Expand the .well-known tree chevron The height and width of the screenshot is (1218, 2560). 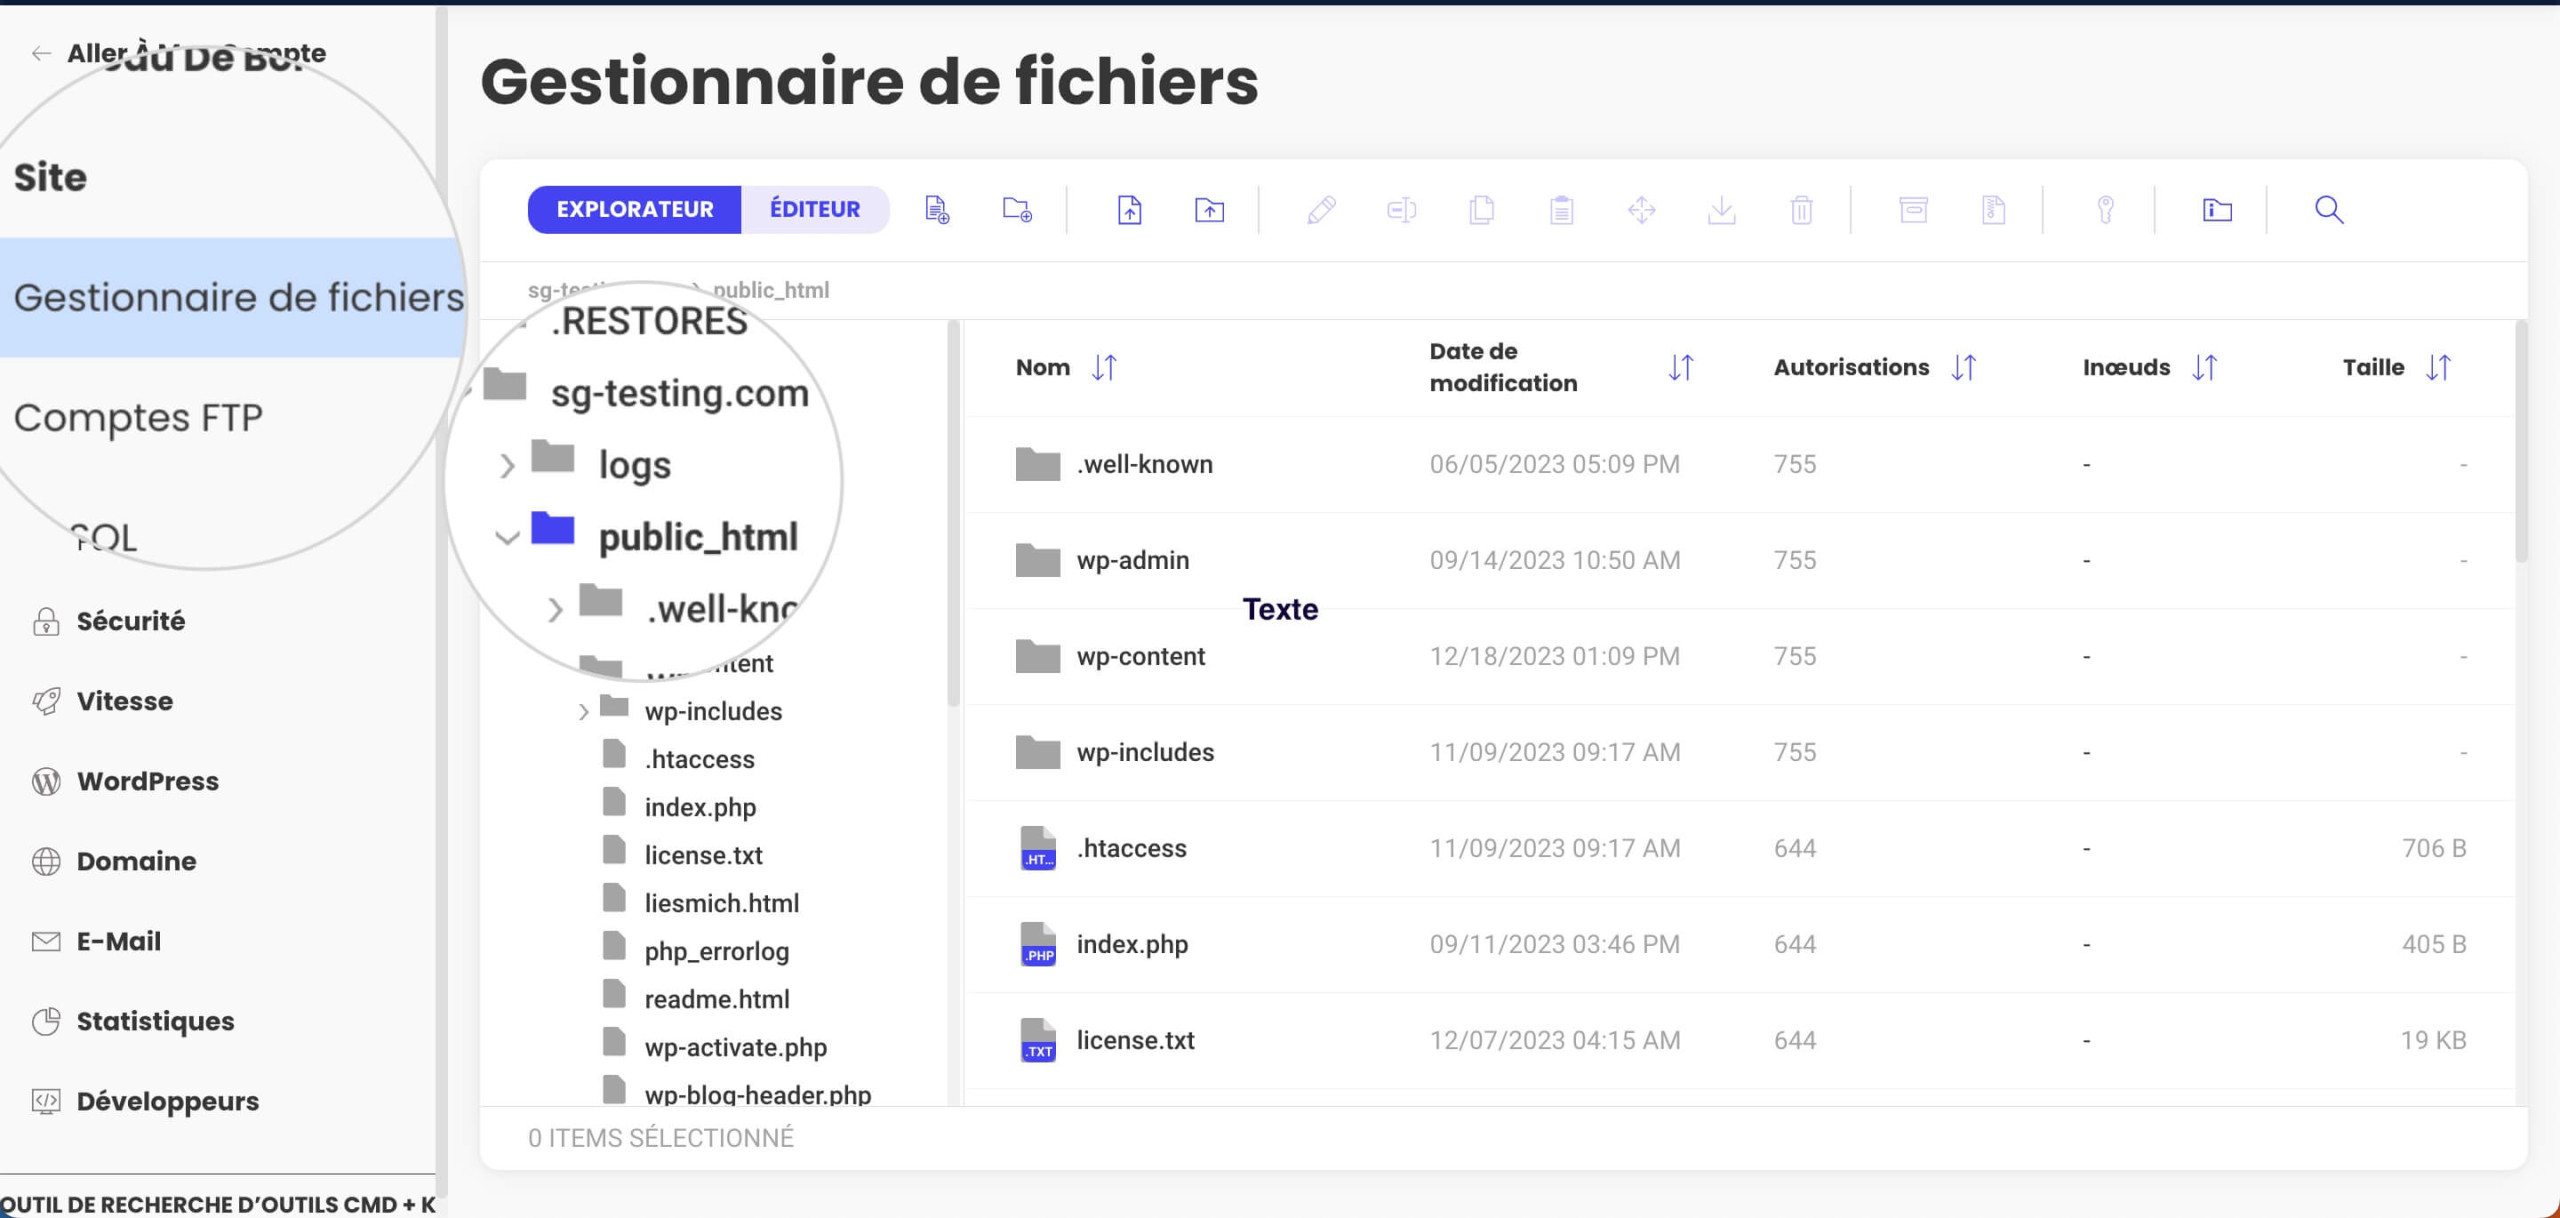555,610
